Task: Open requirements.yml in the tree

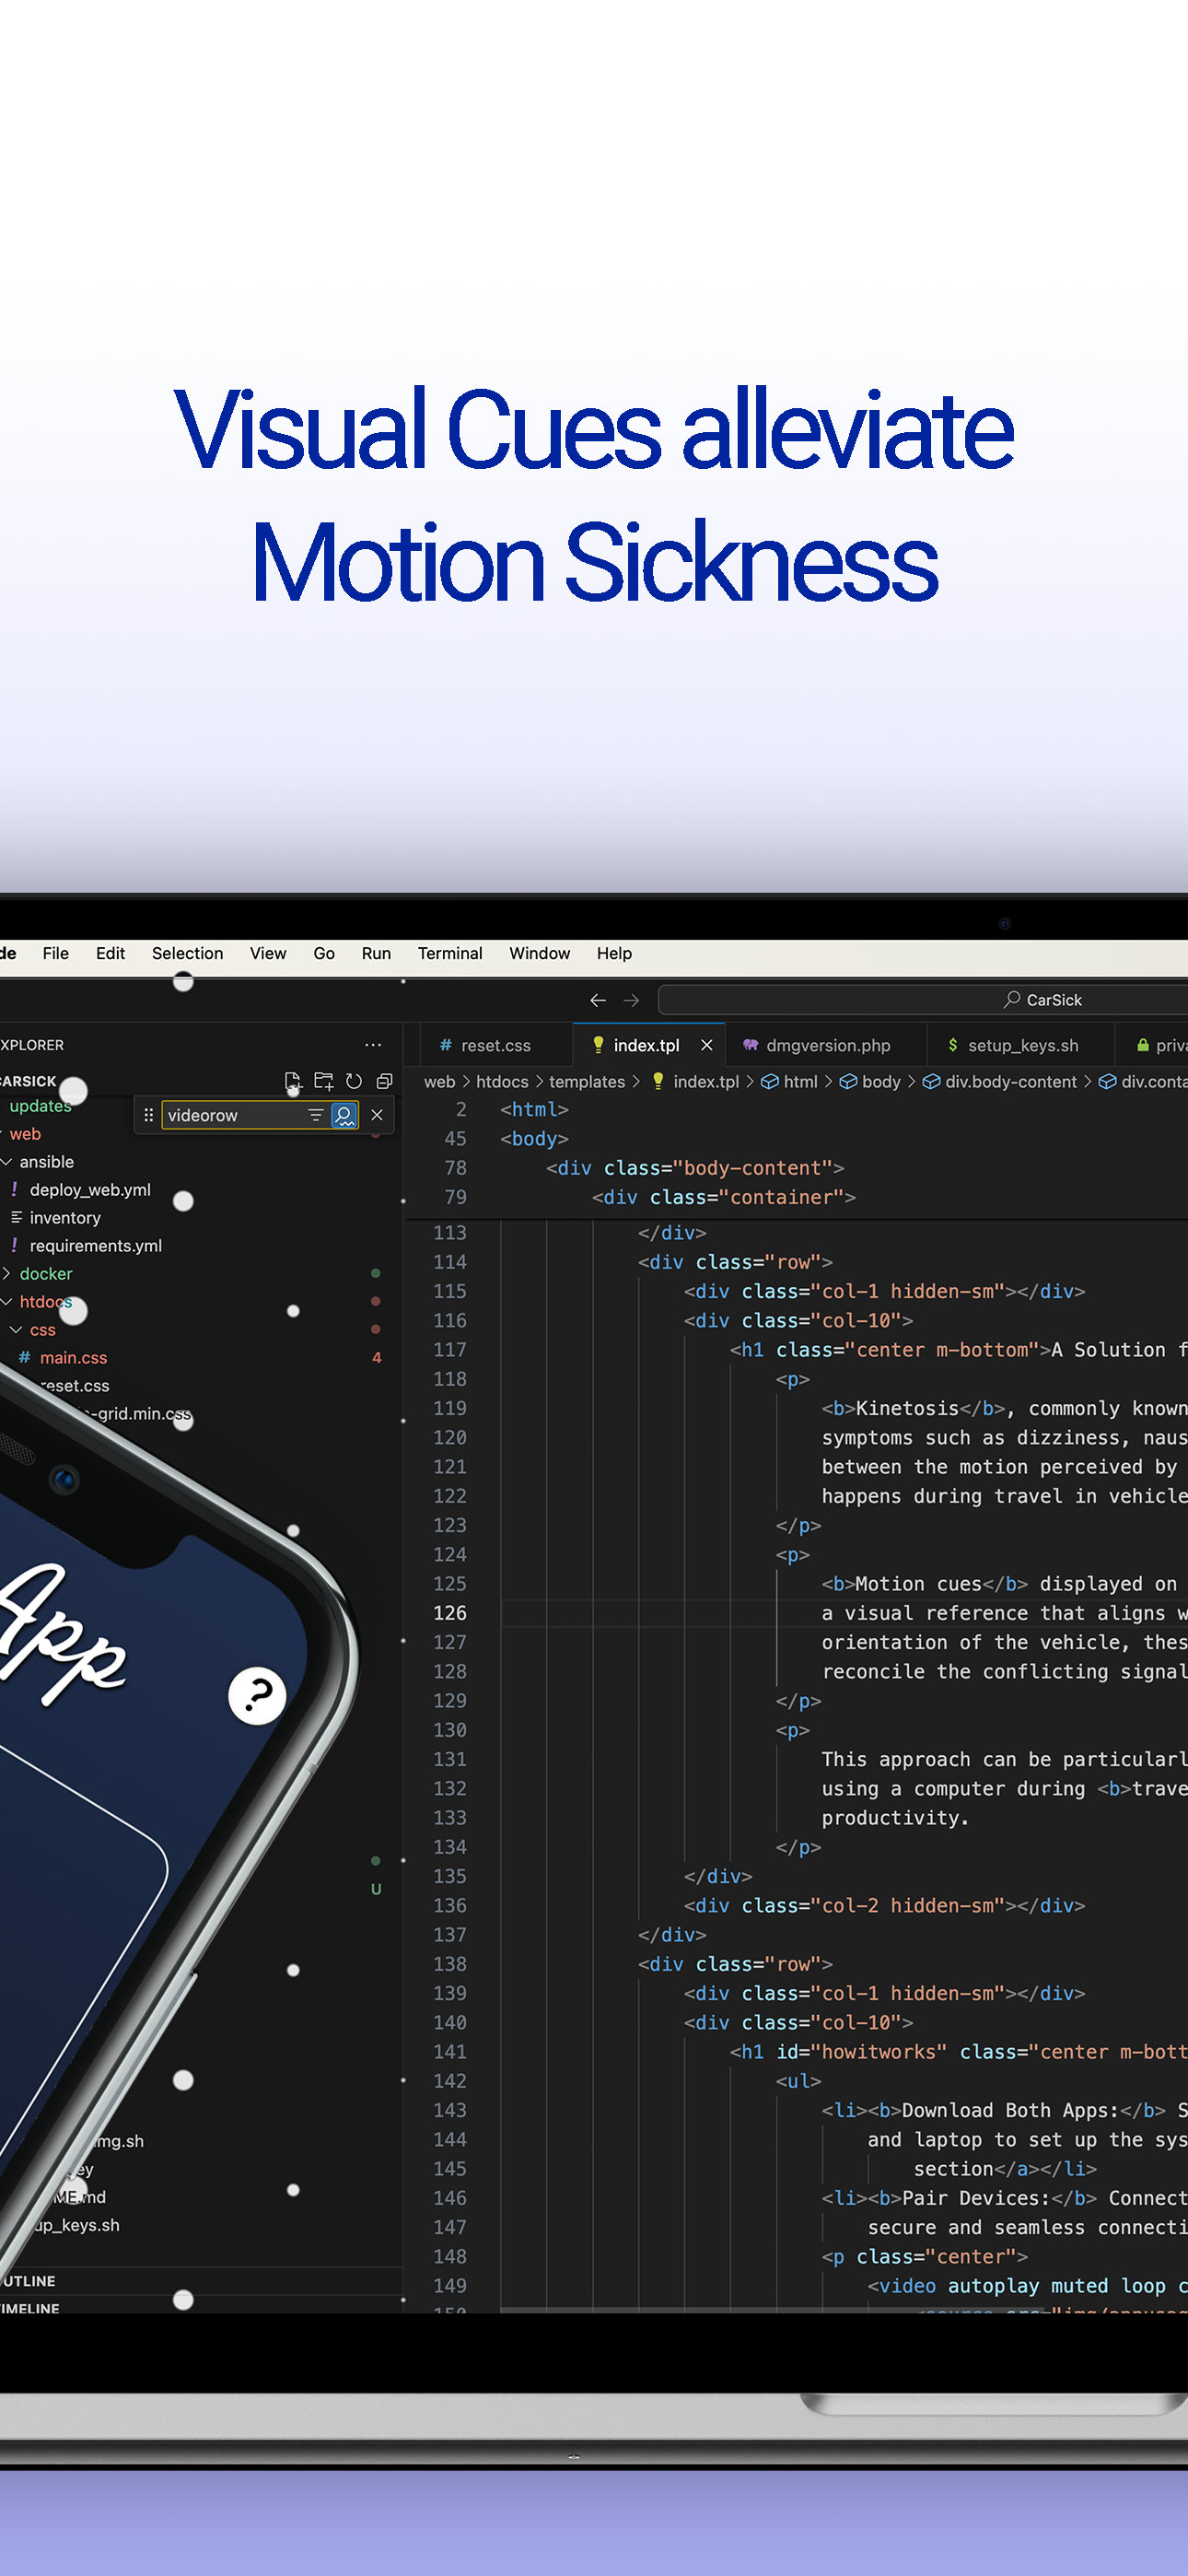Action: pos(95,1246)
